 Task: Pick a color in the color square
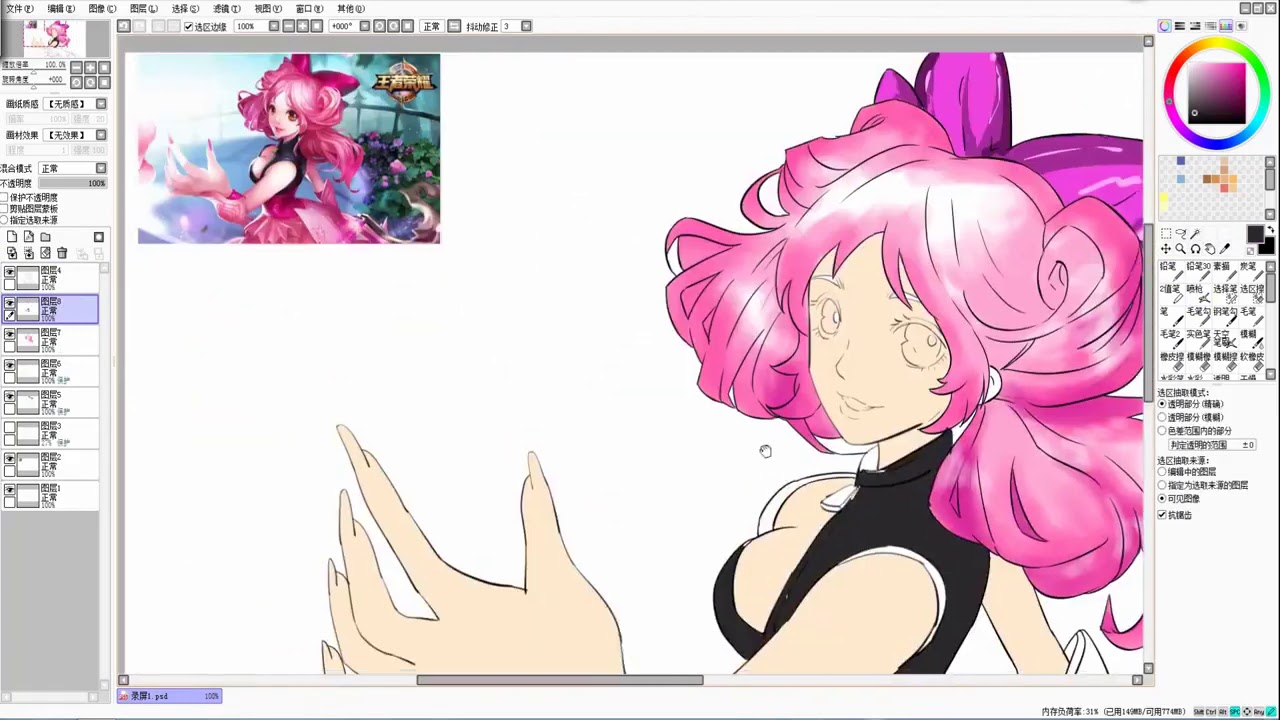coord(1217,93)
